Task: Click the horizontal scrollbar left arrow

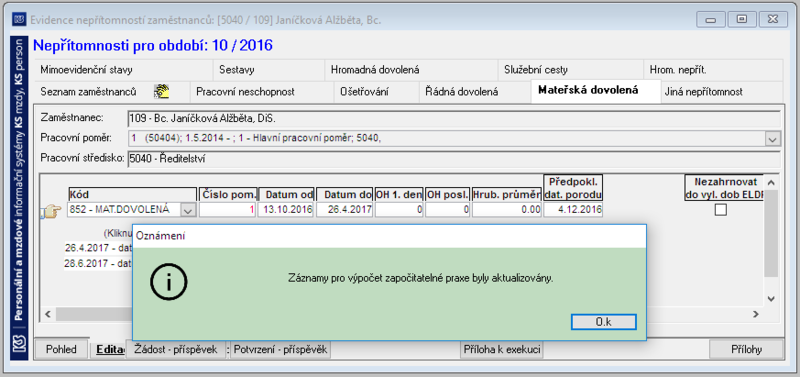Action: click(48, 314)
